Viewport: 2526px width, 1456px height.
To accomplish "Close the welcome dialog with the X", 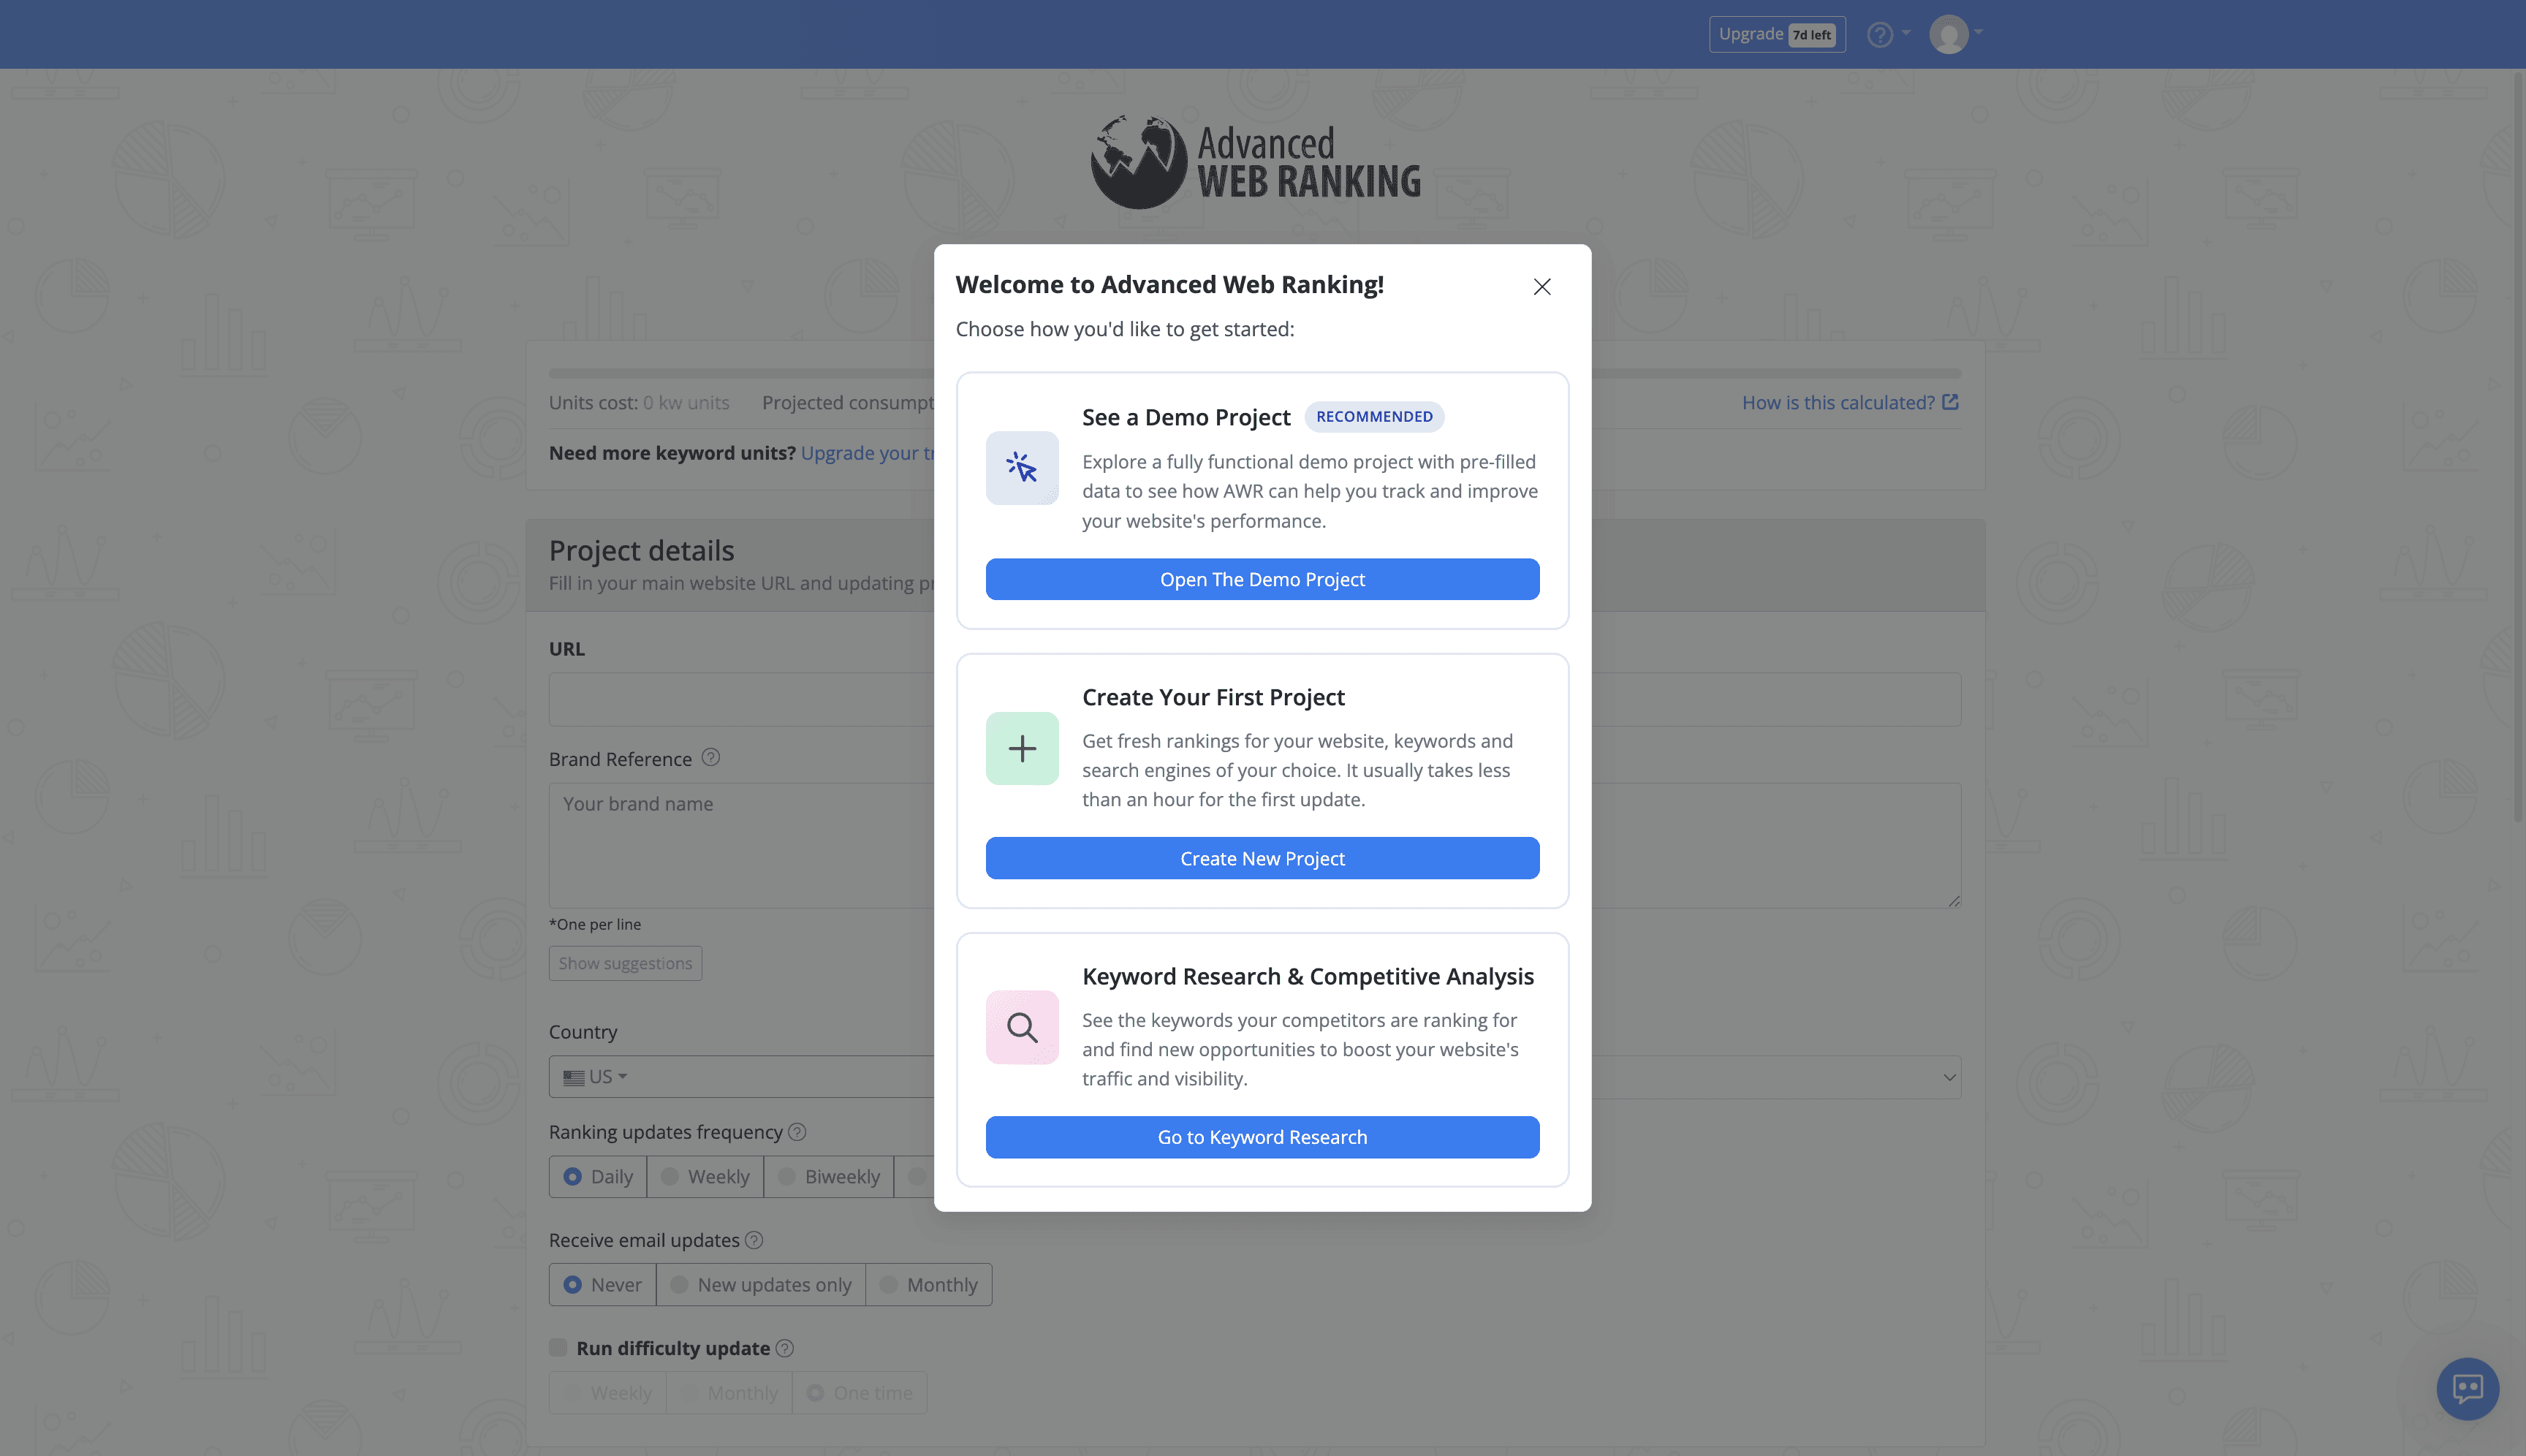I will (1542, 287).
